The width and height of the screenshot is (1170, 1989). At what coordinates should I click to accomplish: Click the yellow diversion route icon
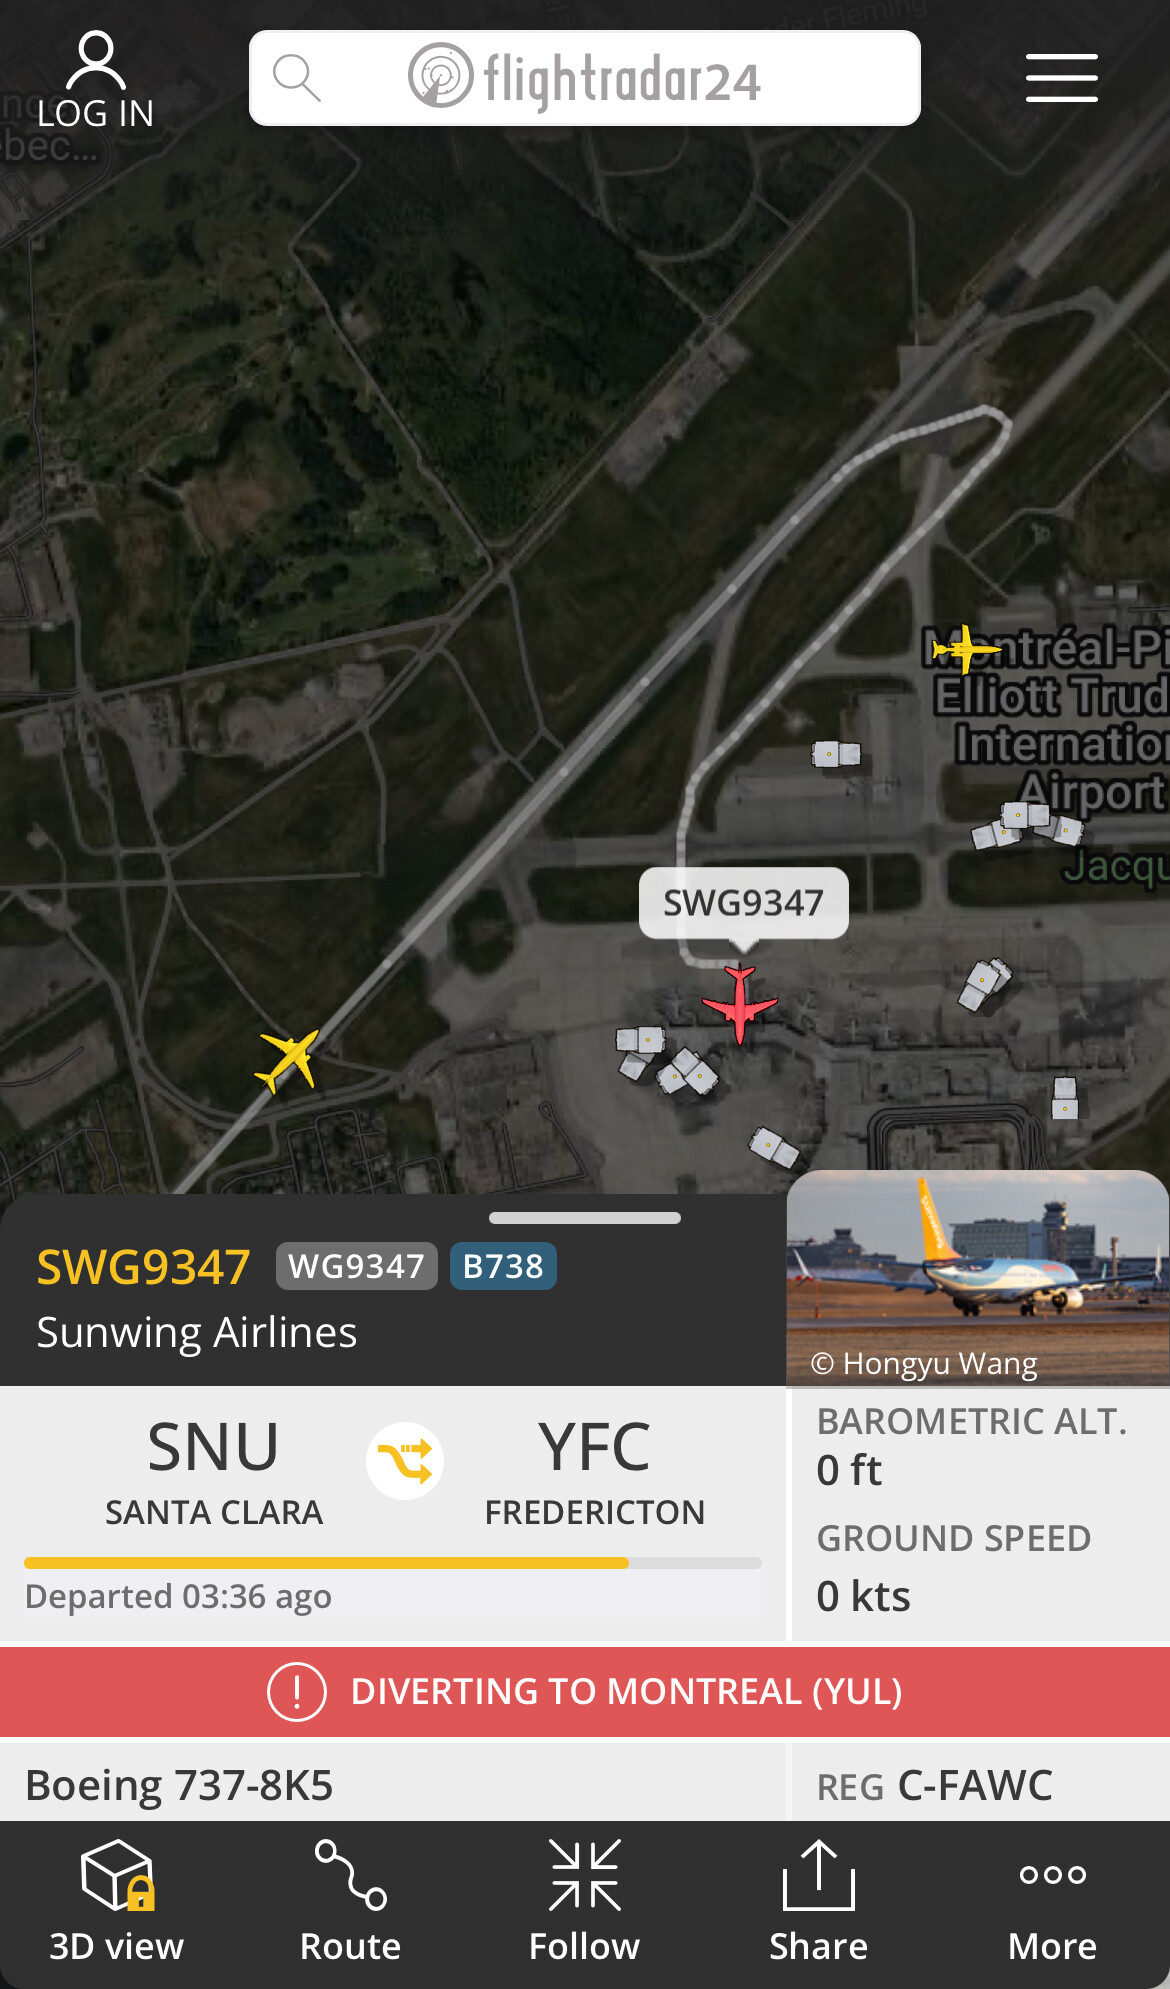[x=405, y=1461]
